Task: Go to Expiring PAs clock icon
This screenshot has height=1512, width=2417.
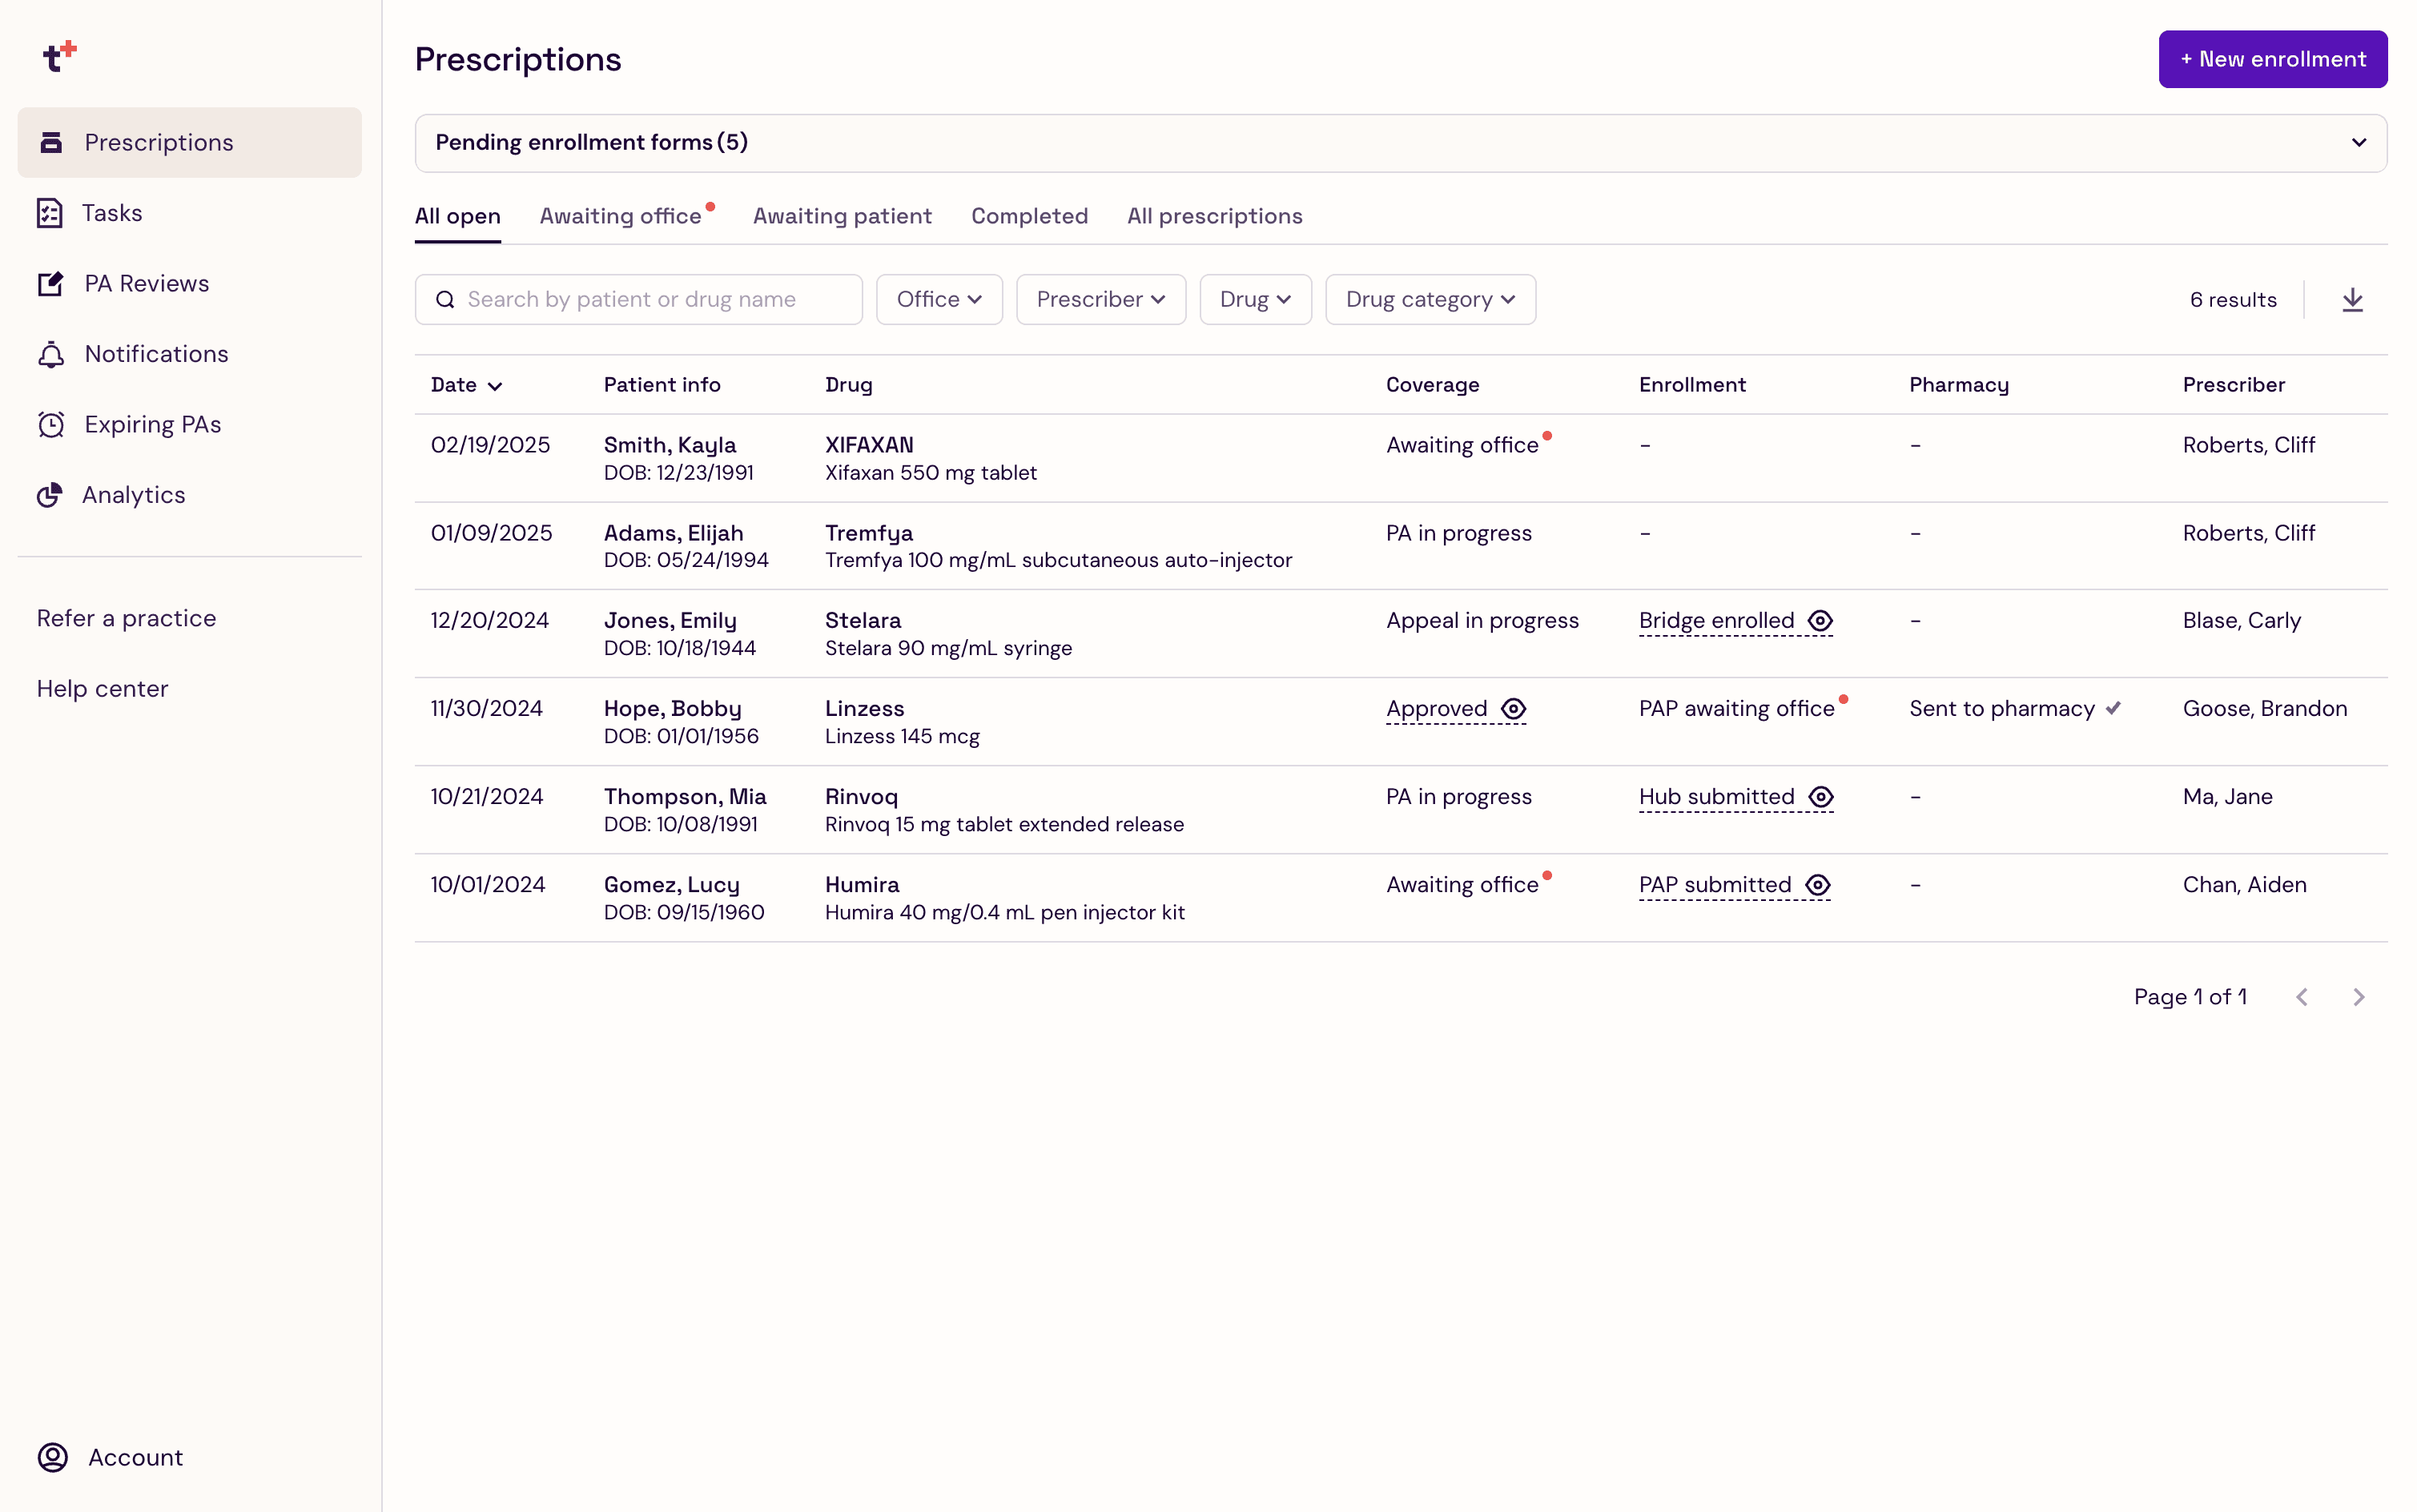Action: [50, 424]
